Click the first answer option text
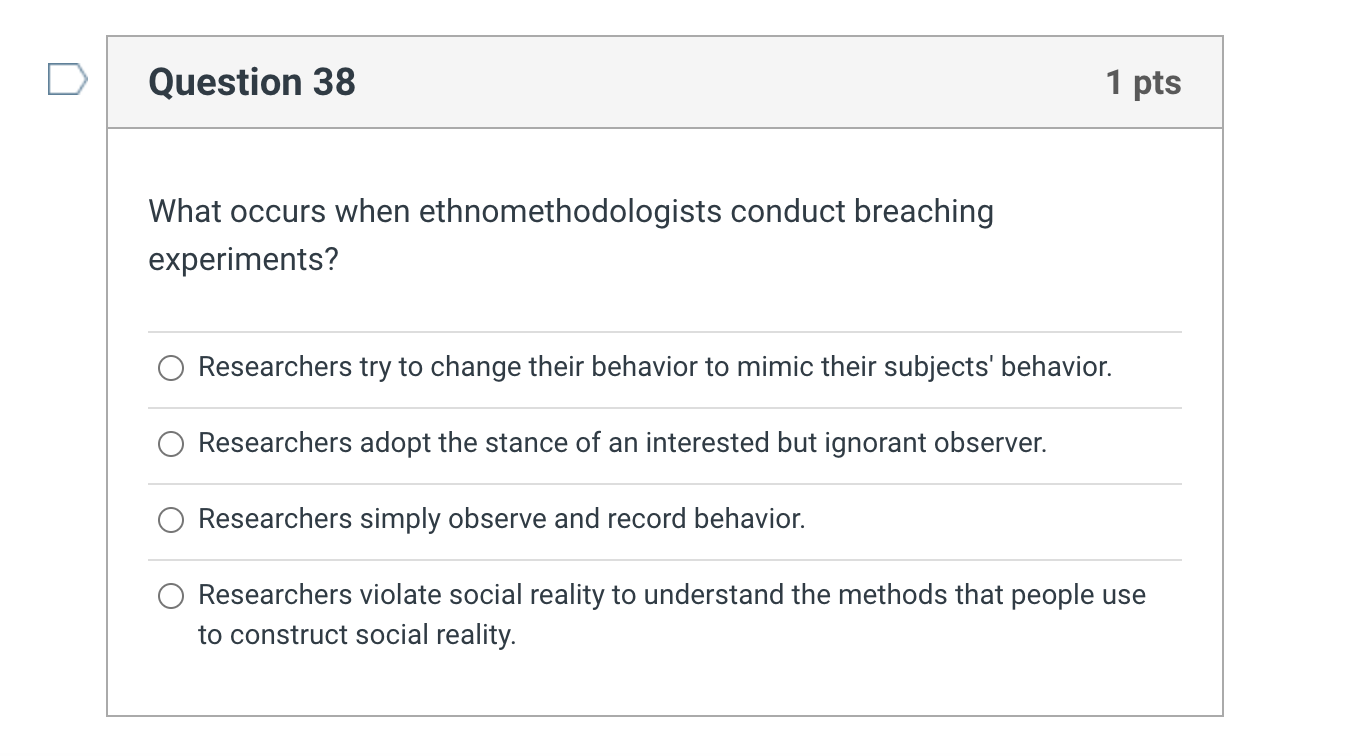 pyautogui.click(x=655, y=367)
